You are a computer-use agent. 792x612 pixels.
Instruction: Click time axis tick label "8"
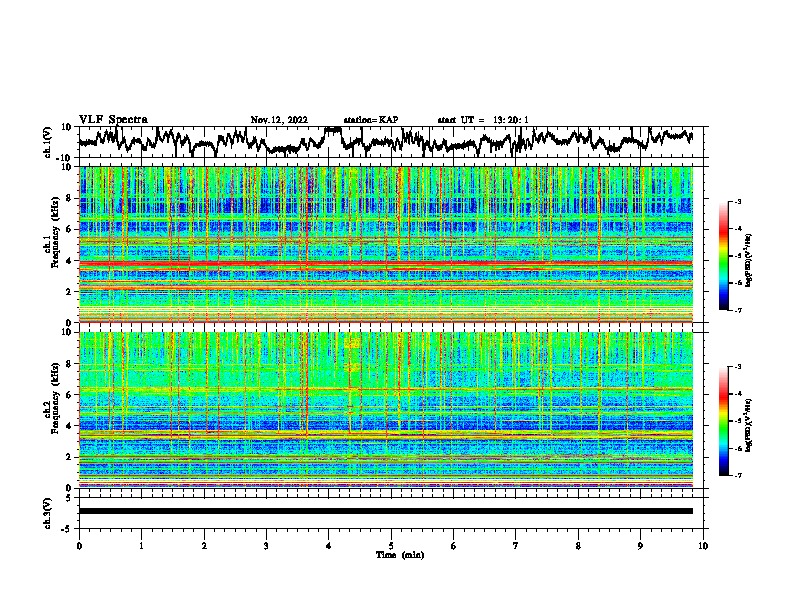click(578, 546)
